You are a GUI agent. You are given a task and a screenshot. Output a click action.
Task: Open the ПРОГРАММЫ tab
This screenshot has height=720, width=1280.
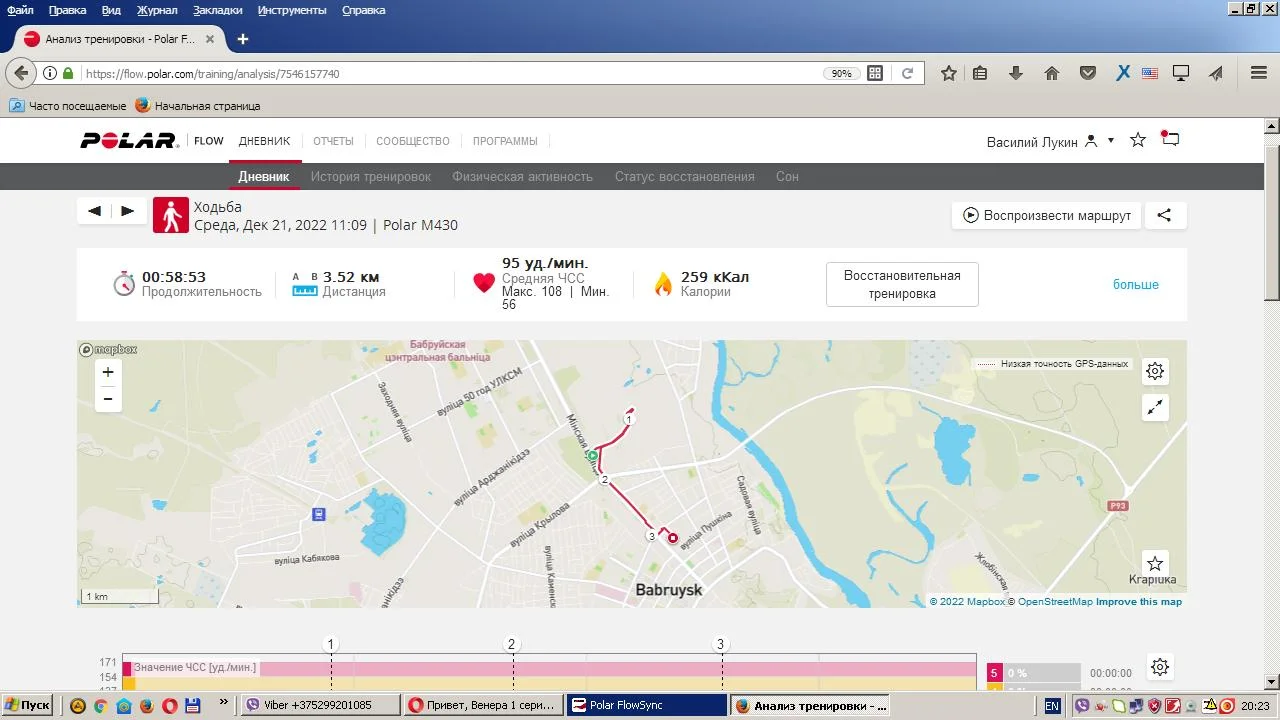tap(505, 141)
